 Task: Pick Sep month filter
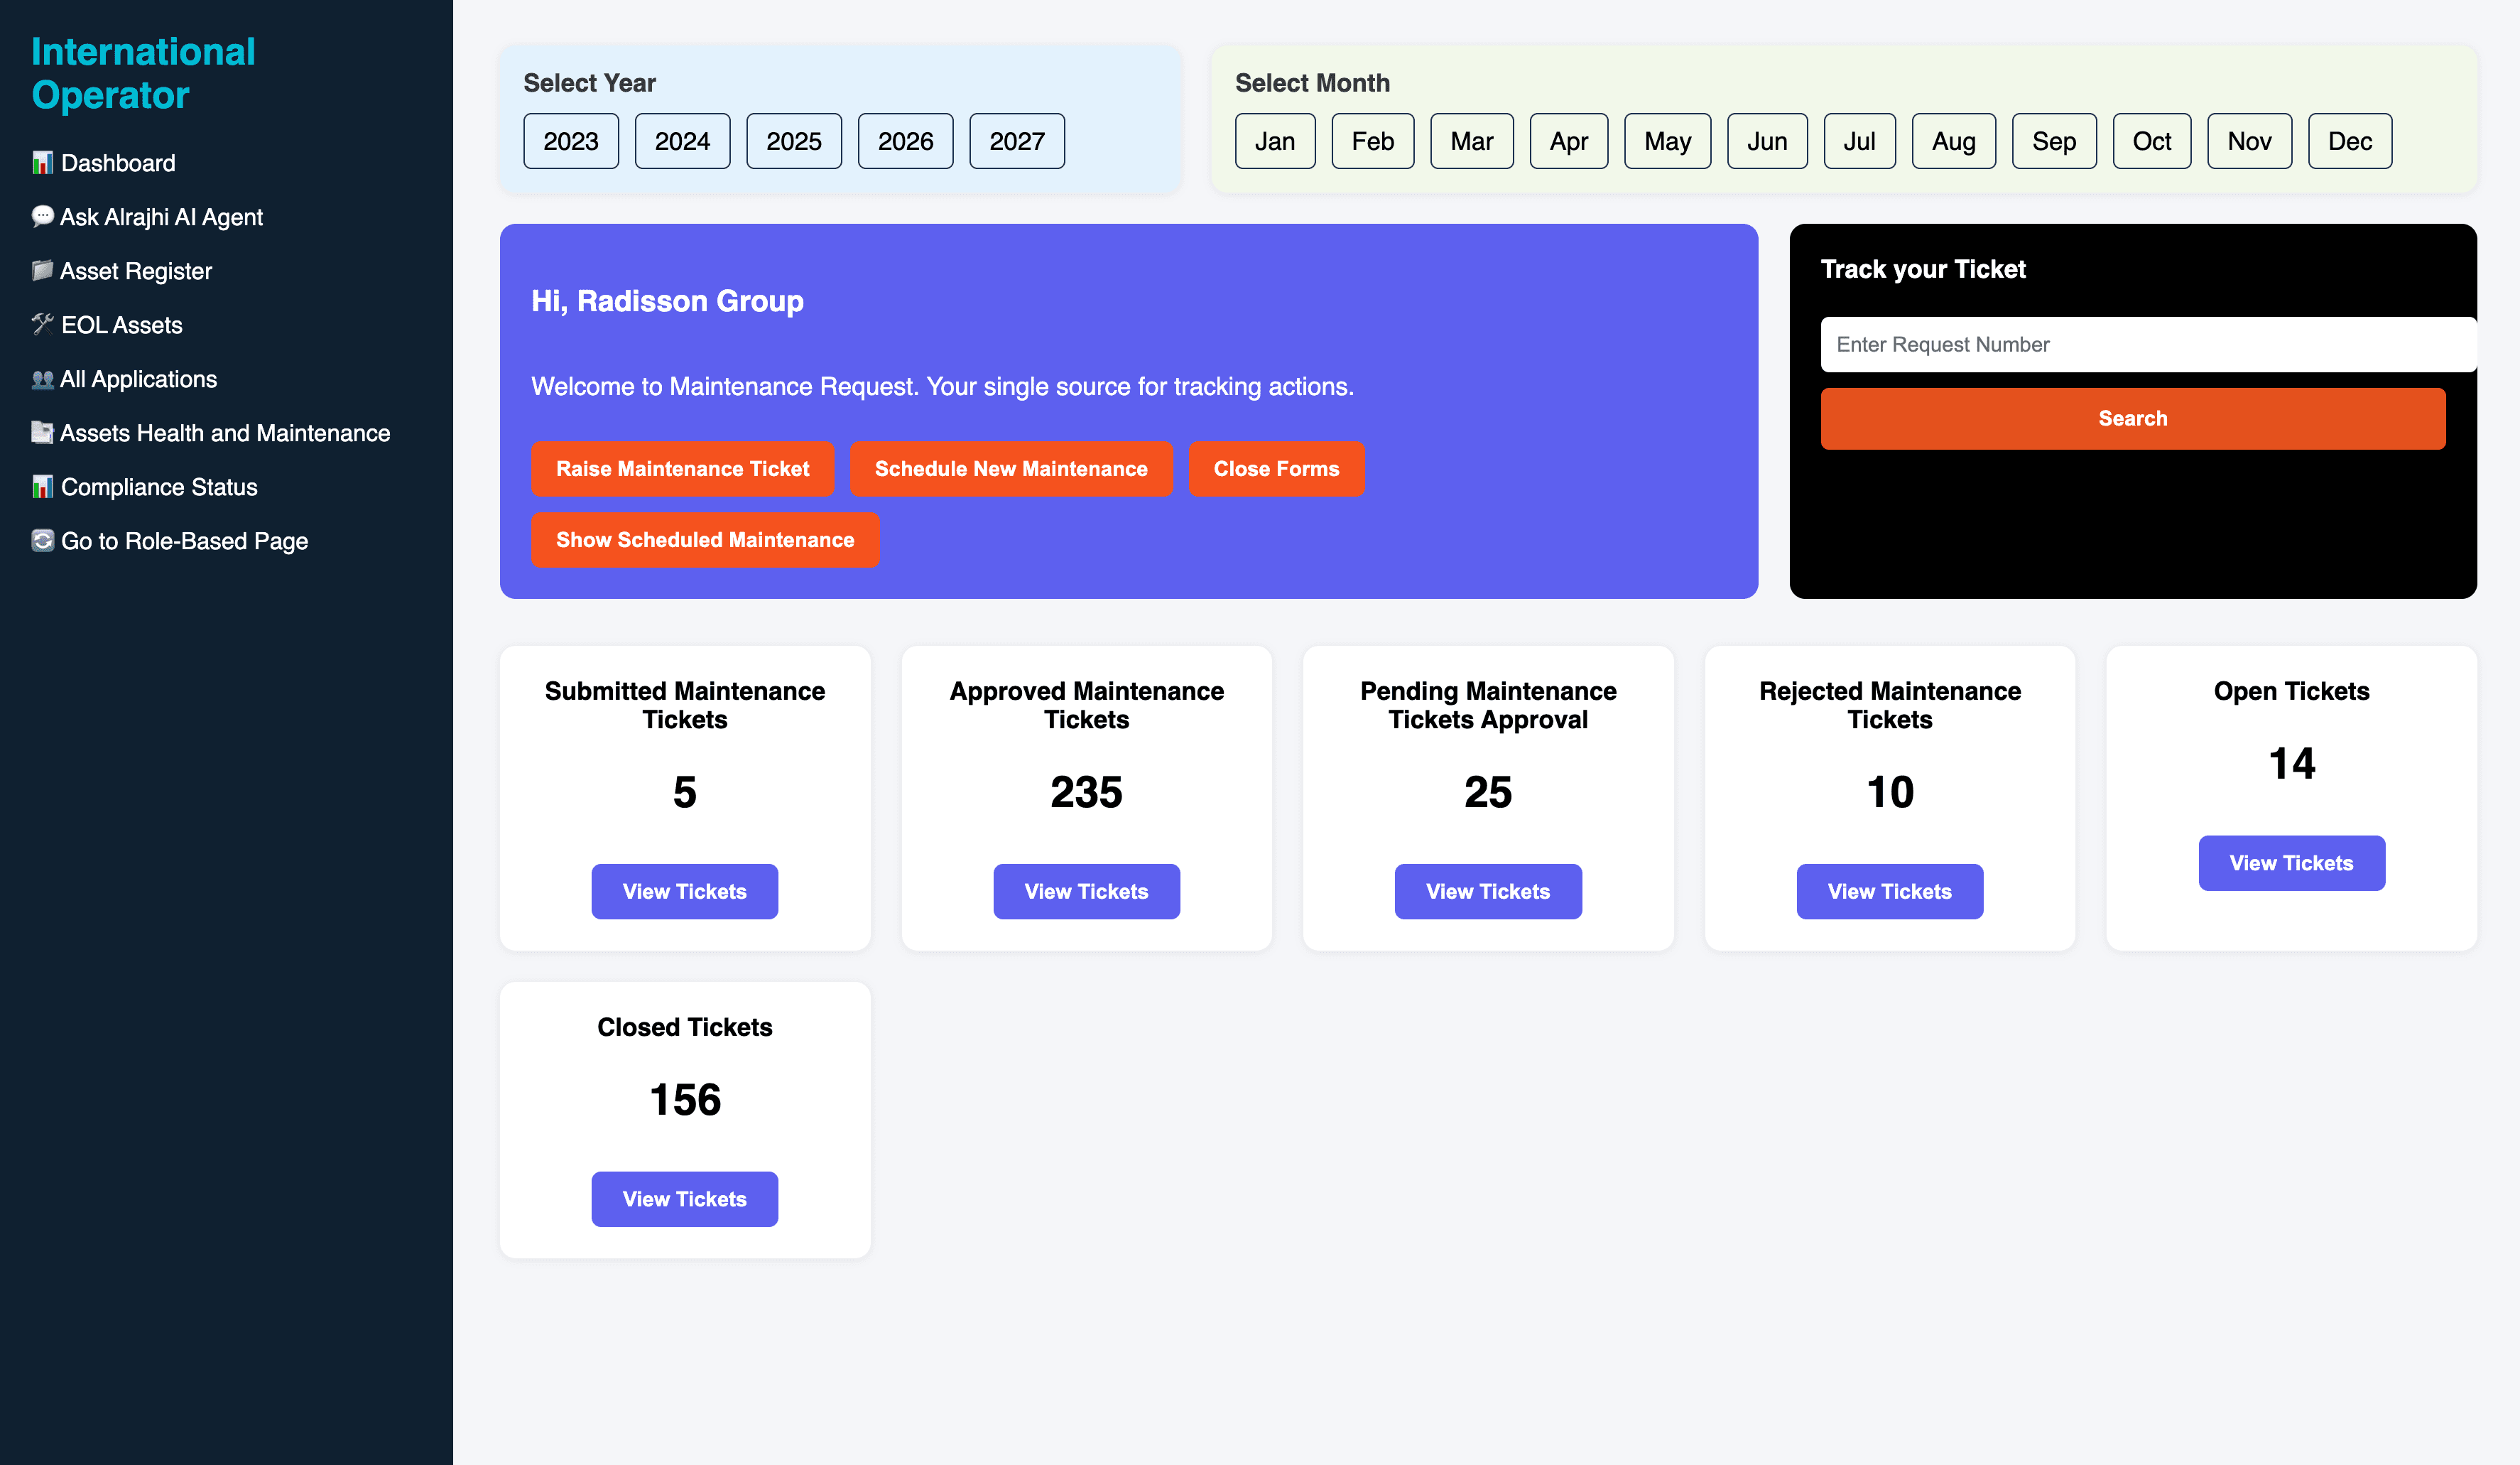click(x=2054, y=141)
